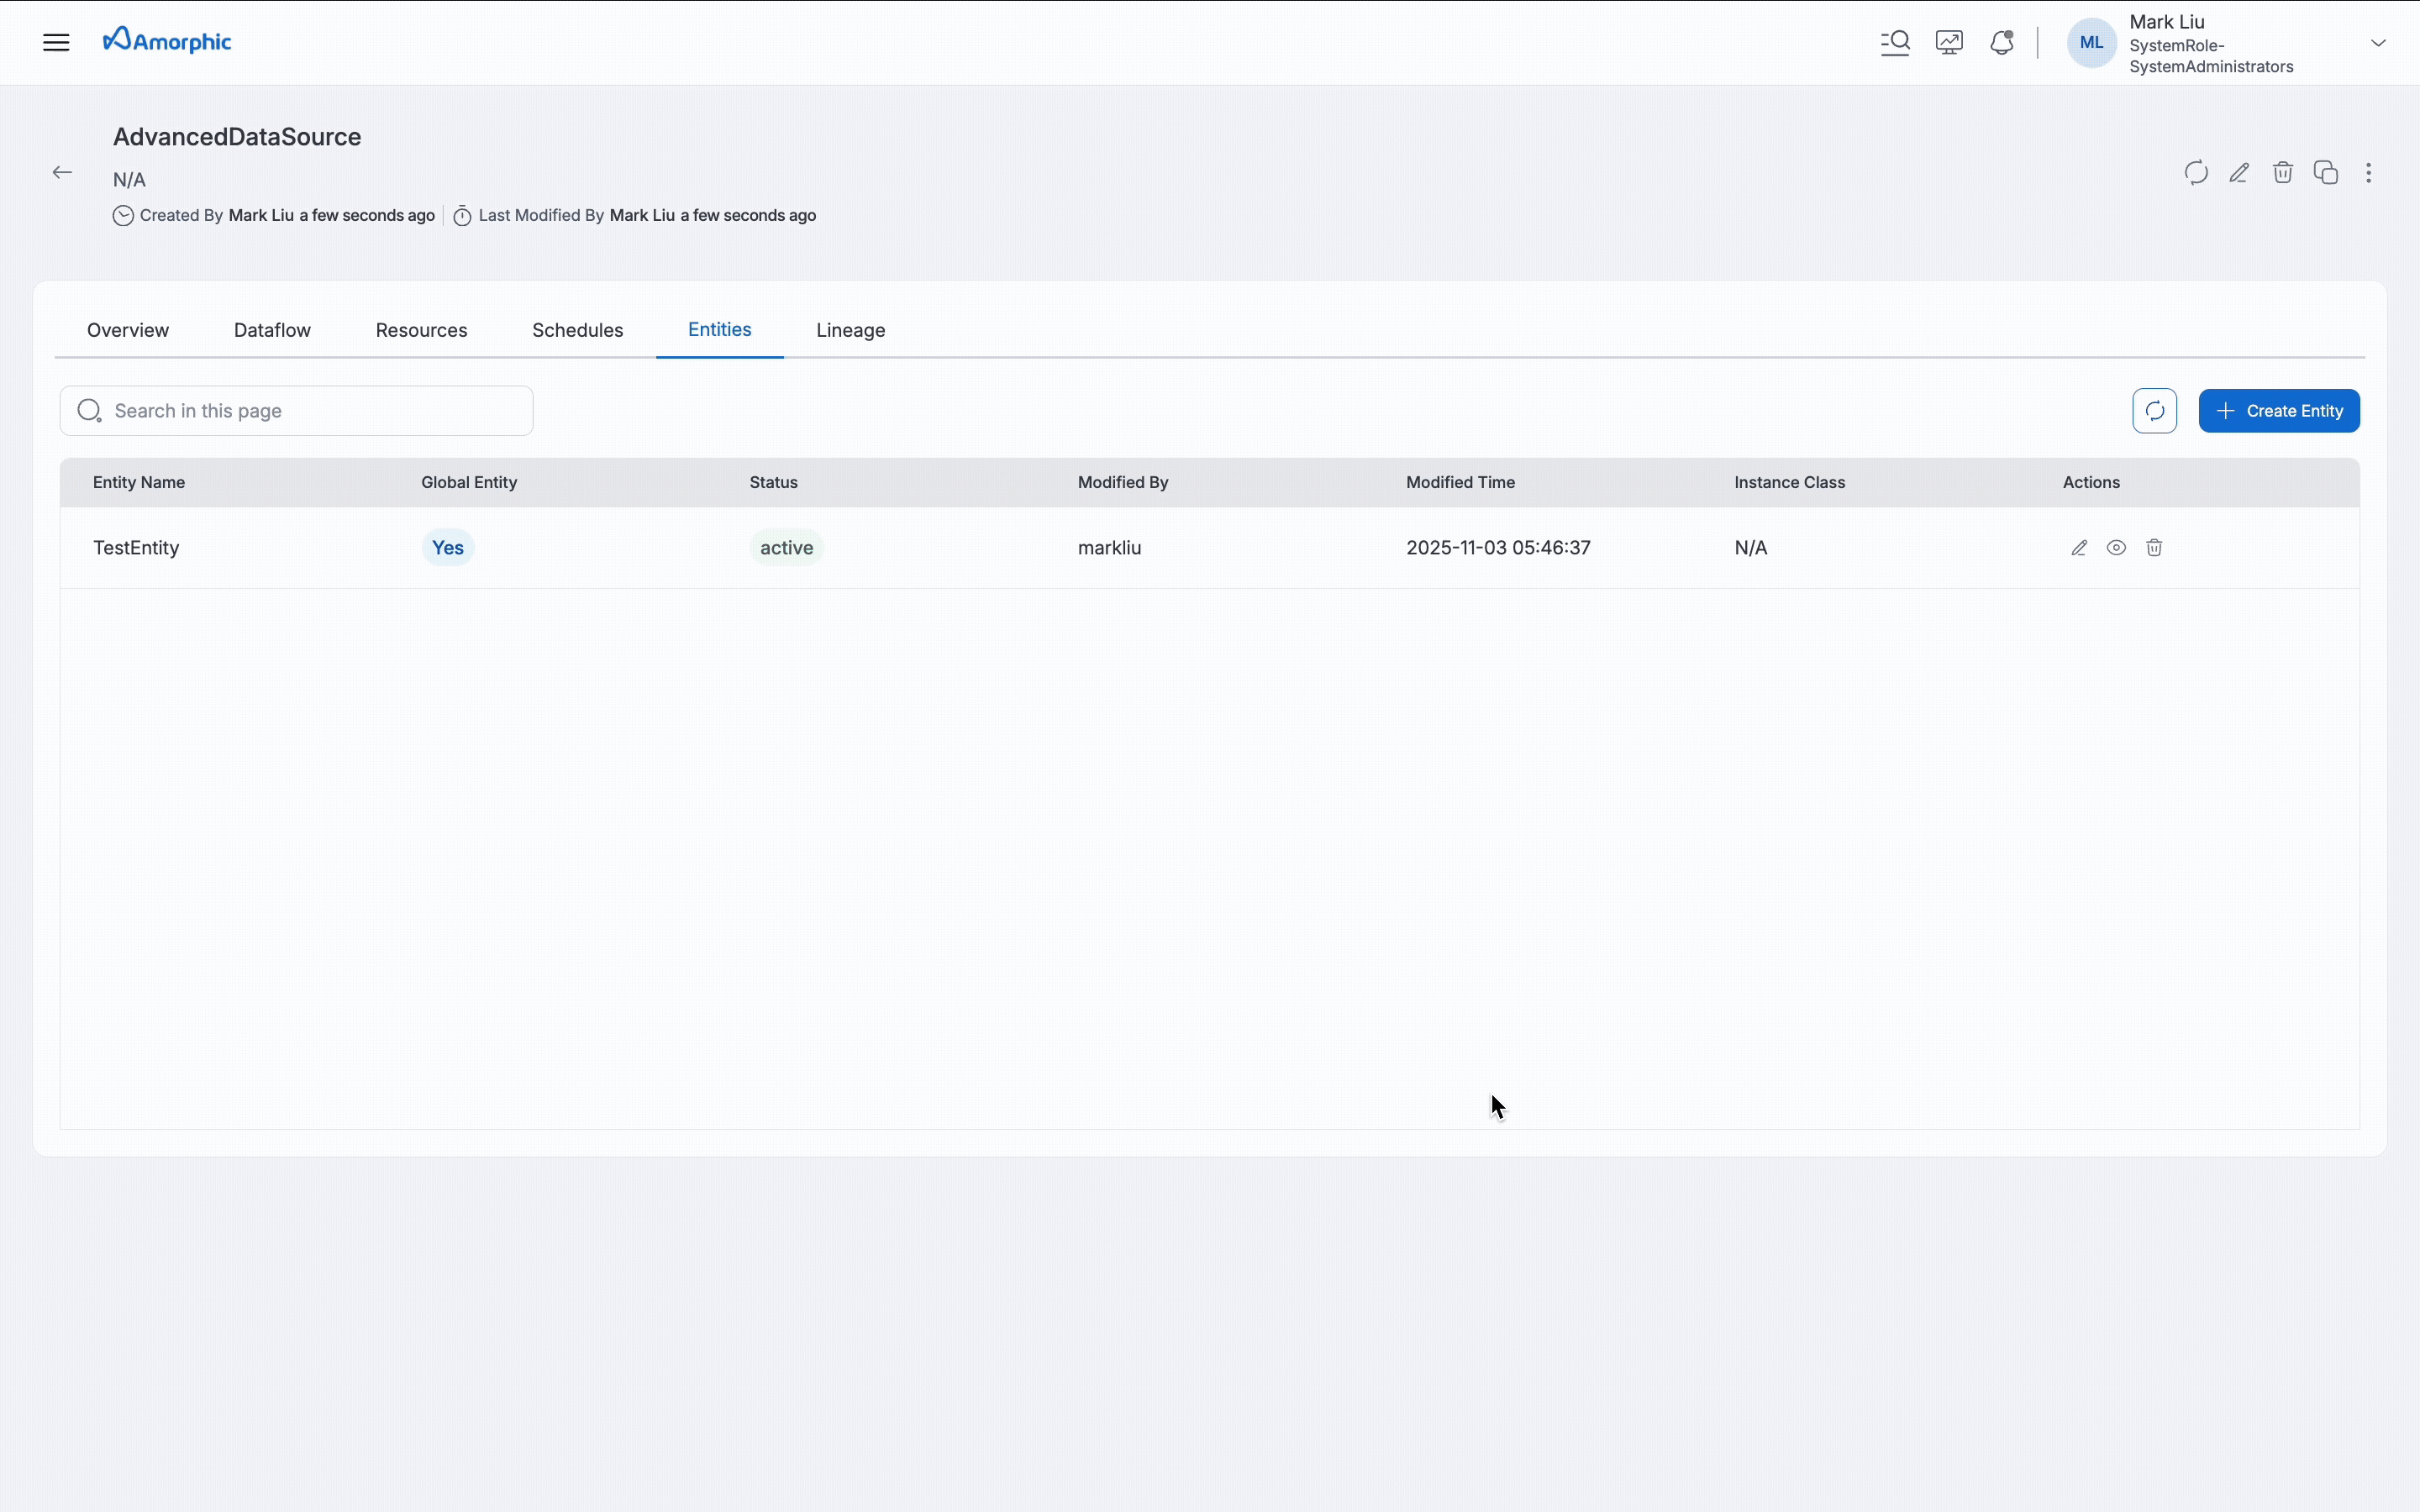Open the hamburger navigation menu

[x=55, y=41]
